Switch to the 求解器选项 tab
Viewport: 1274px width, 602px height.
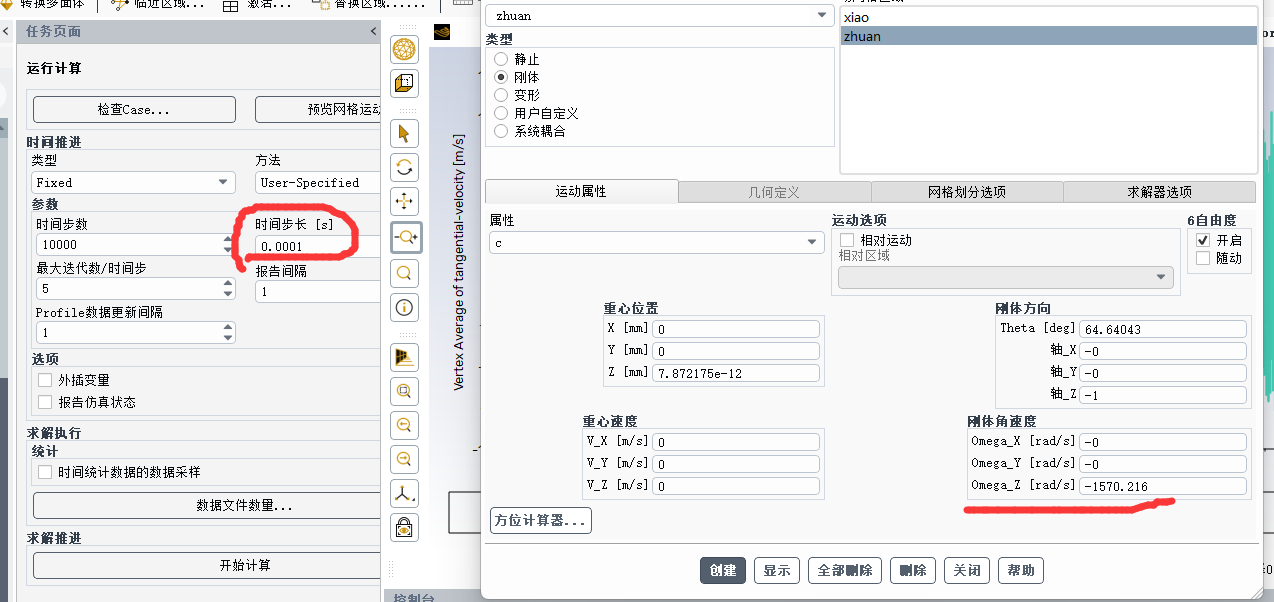tap(1158, 192)
